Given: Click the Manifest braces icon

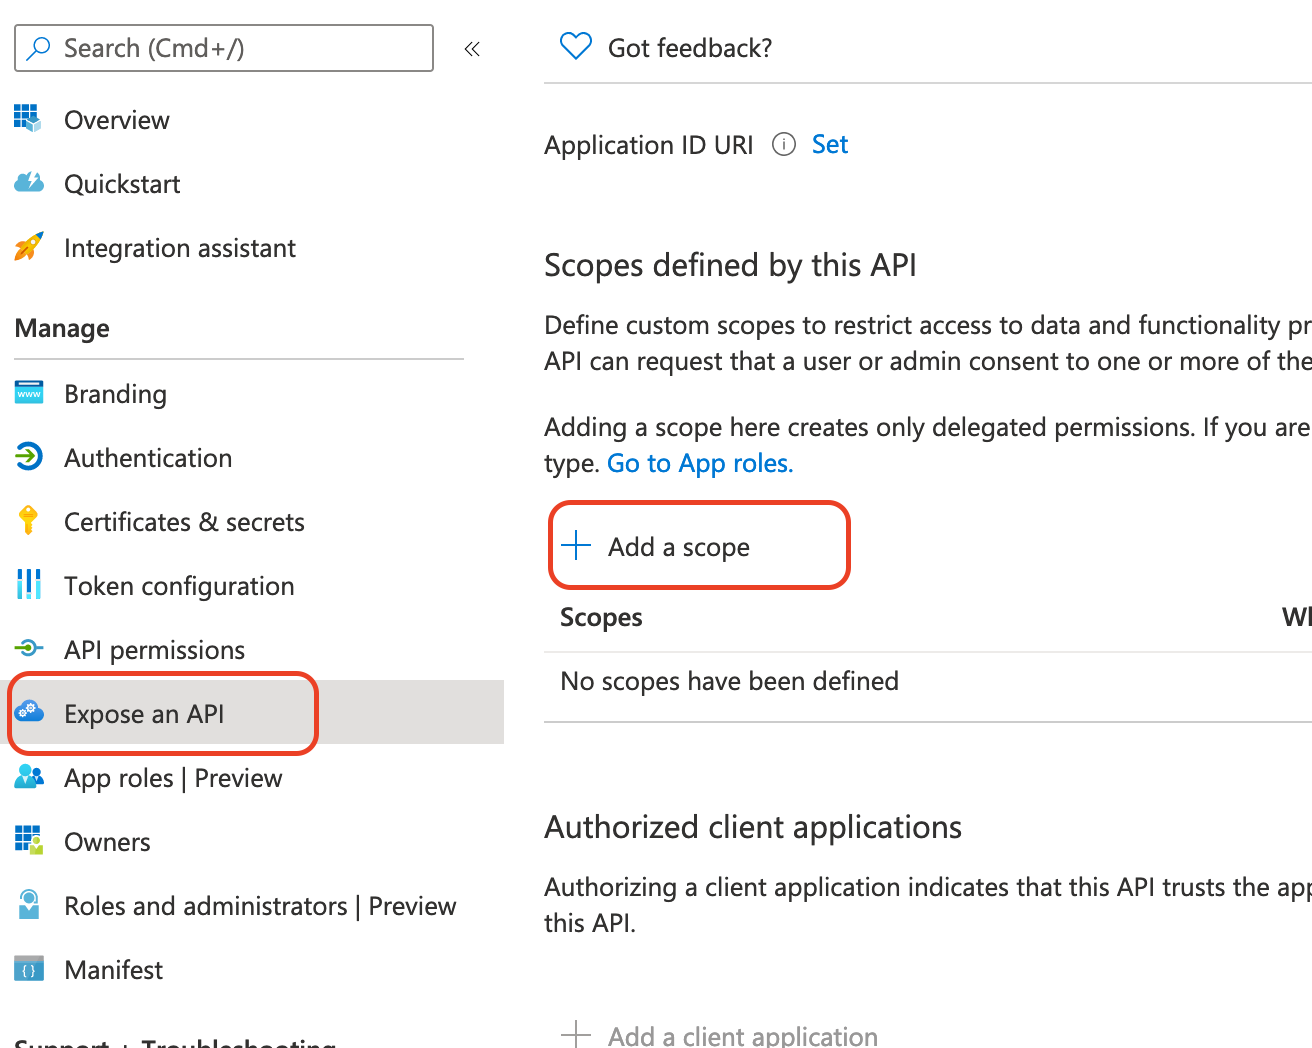Looking at the screenshot, I should point(29,969).
